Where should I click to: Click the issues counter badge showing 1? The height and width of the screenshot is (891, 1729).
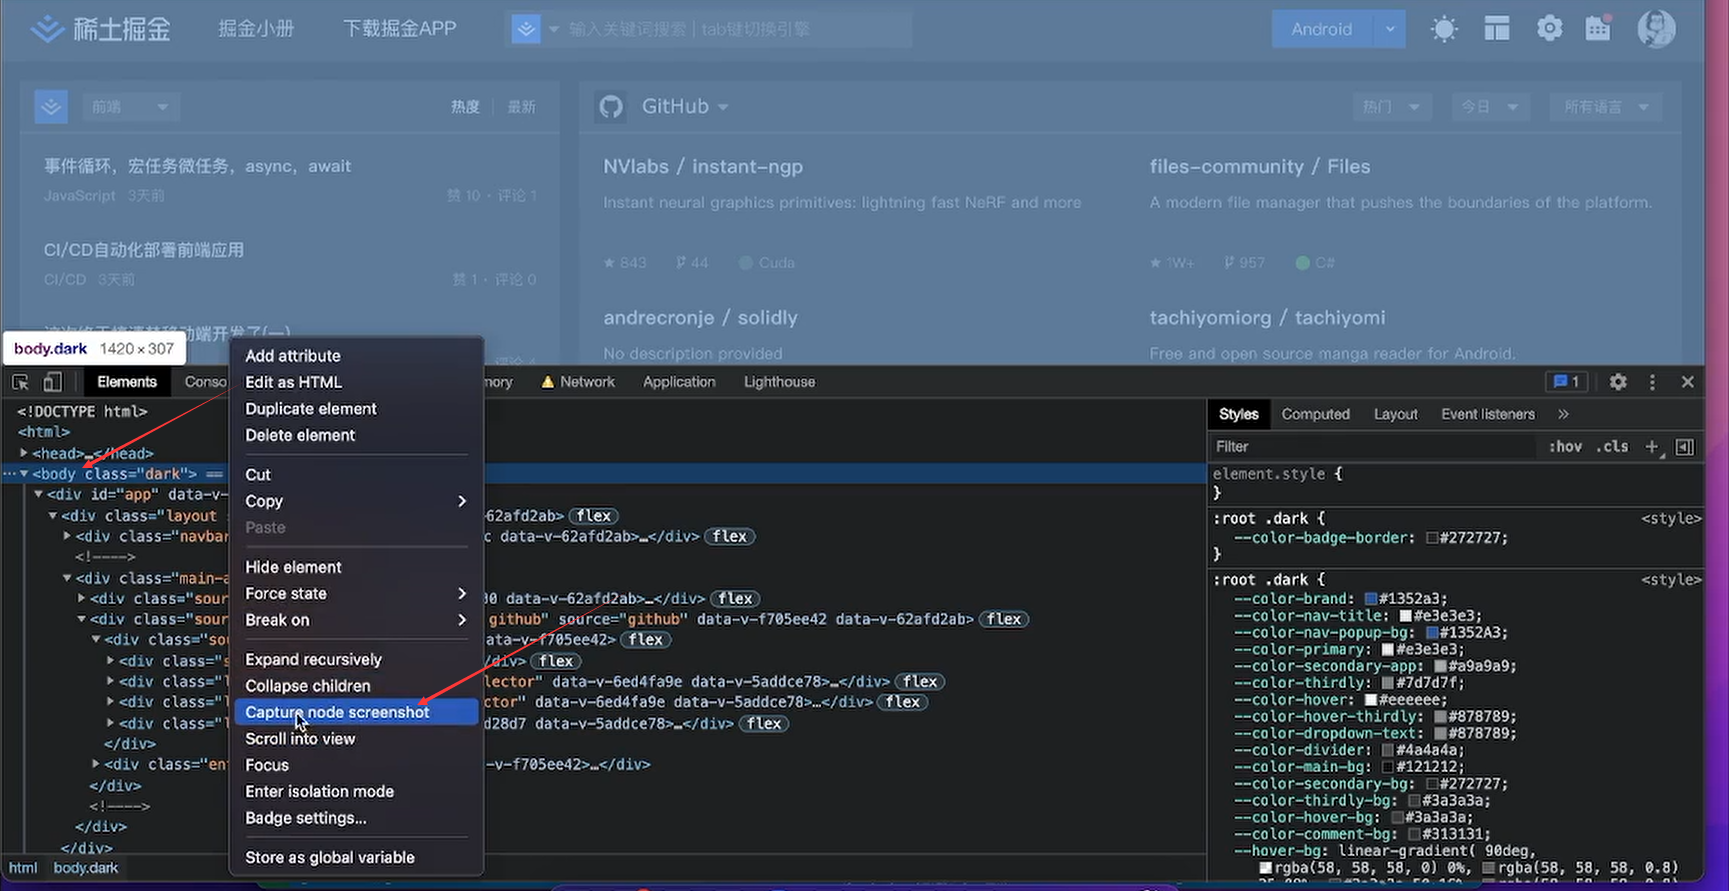pyautogui.click(x=1567, y=382)
